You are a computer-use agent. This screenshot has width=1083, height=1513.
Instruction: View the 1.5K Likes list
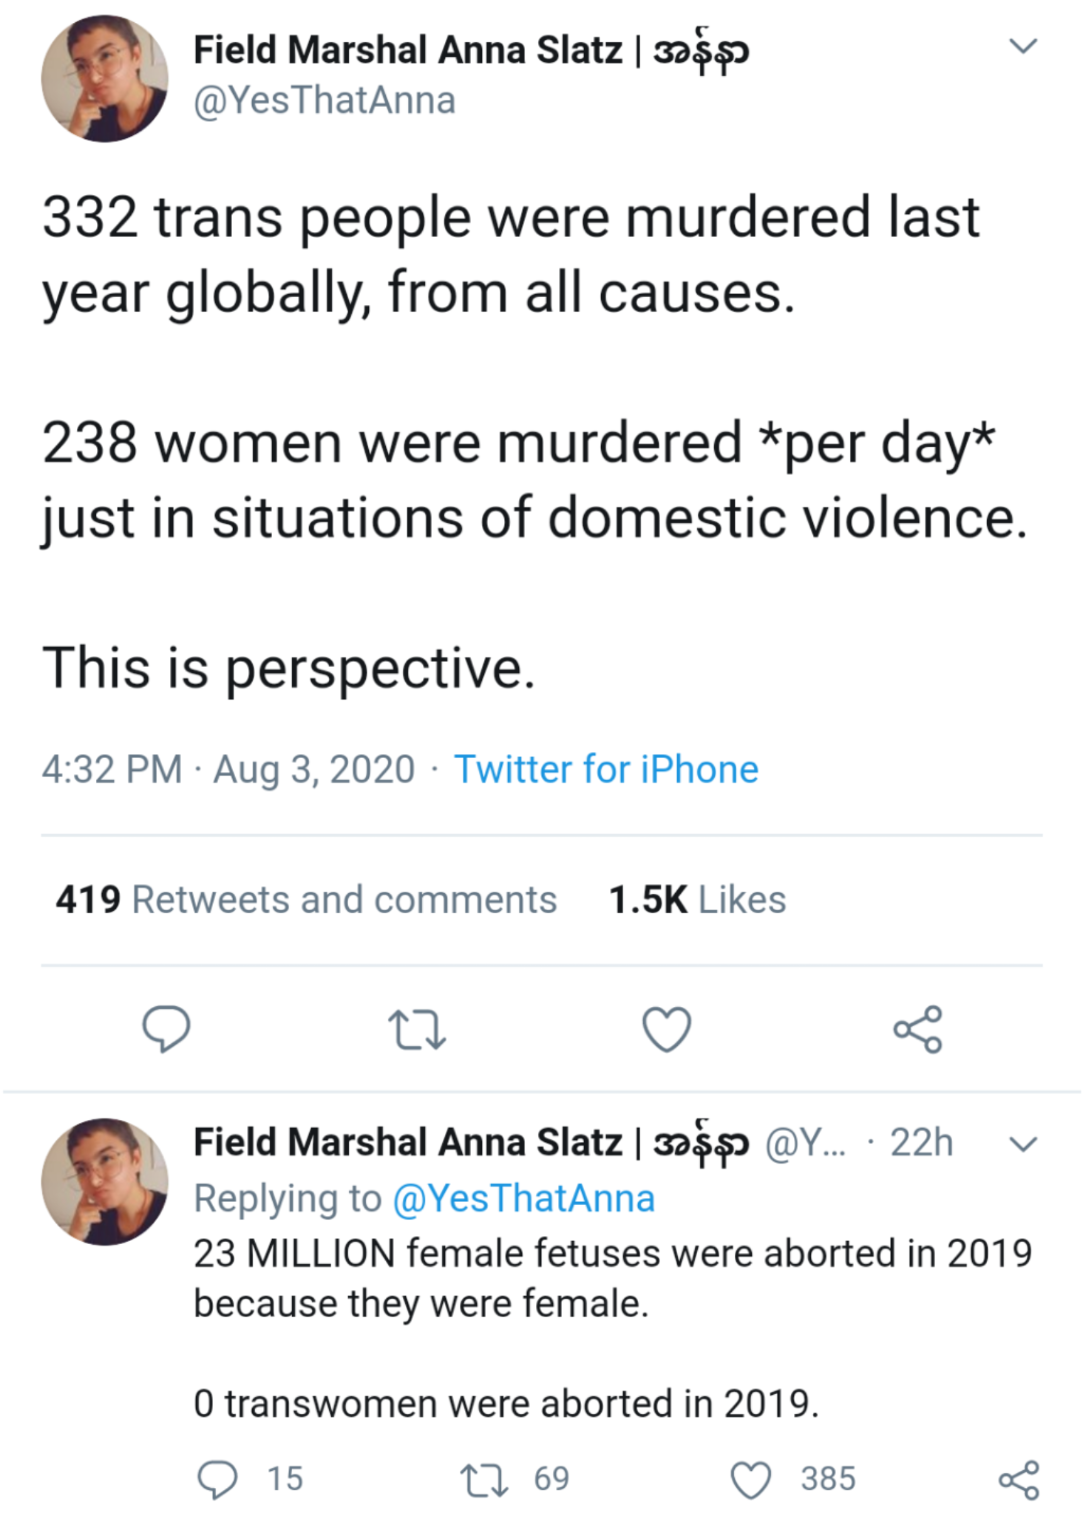pyautogui.click(x=697, y=899)
